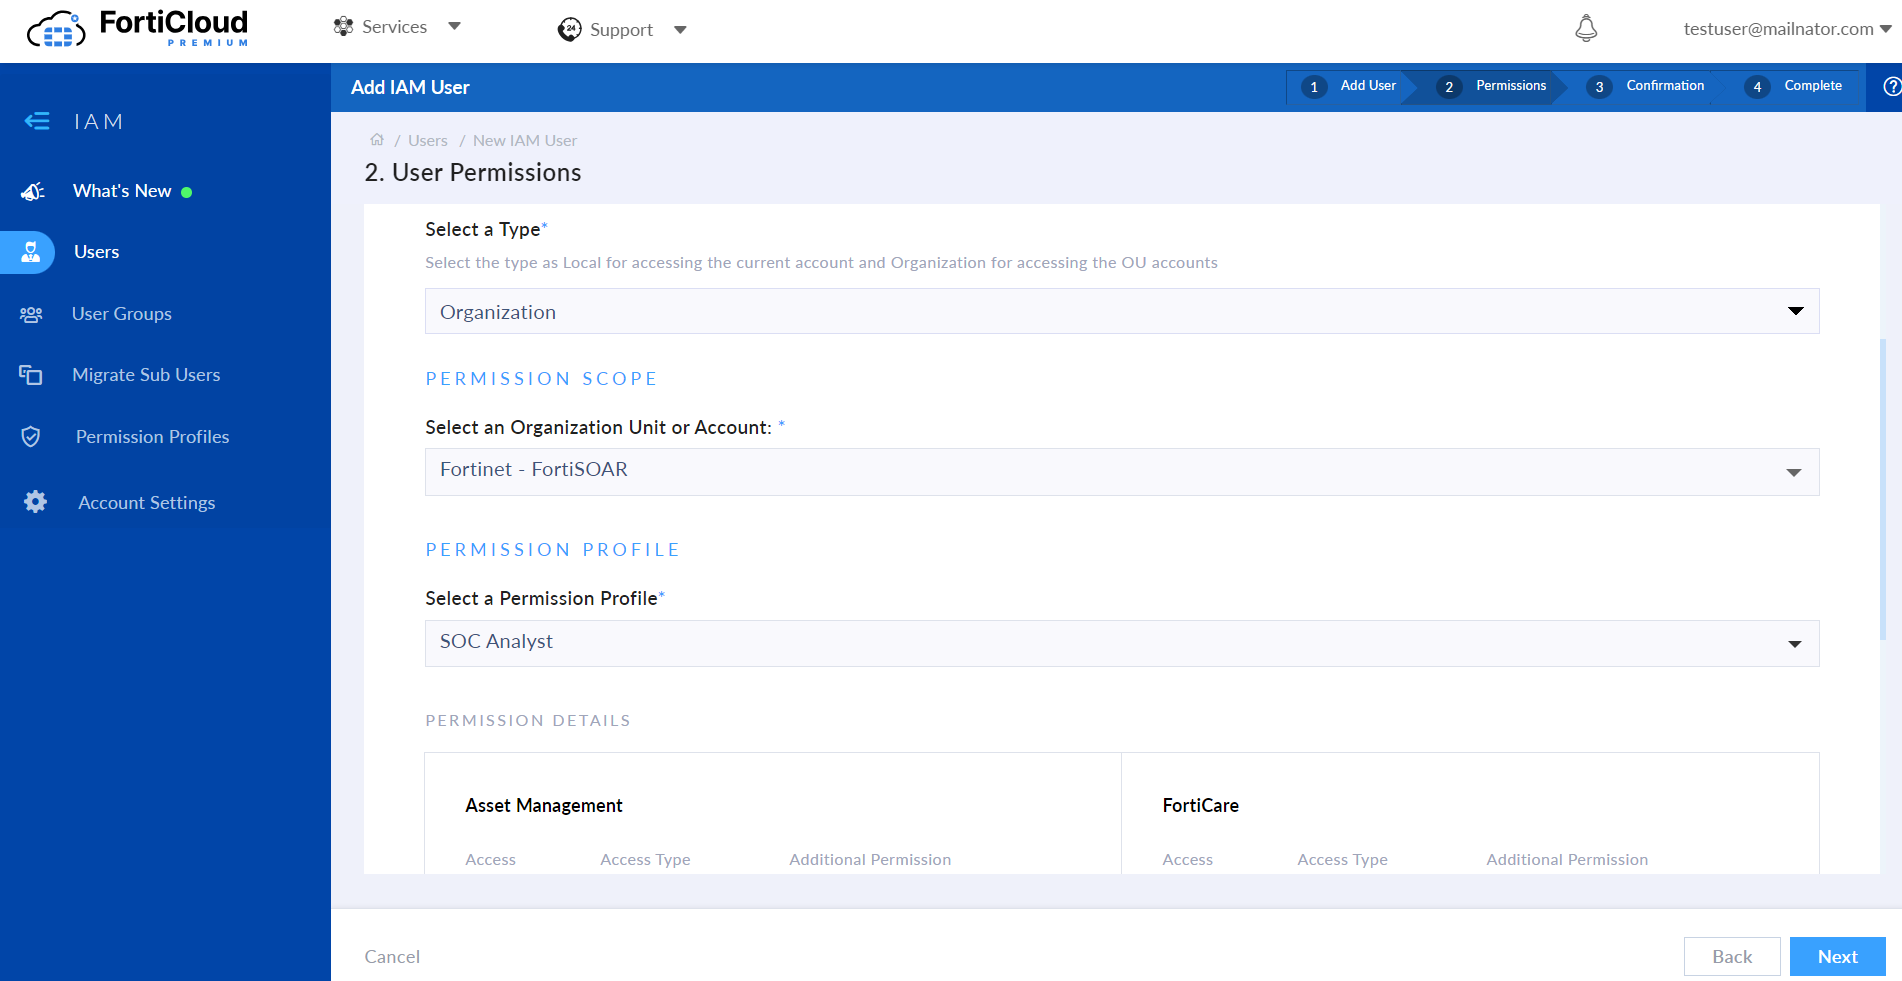Select the Permission Profiles shield icon
The height and width of the screenshot is (981, 1902).
pos(31,436)
